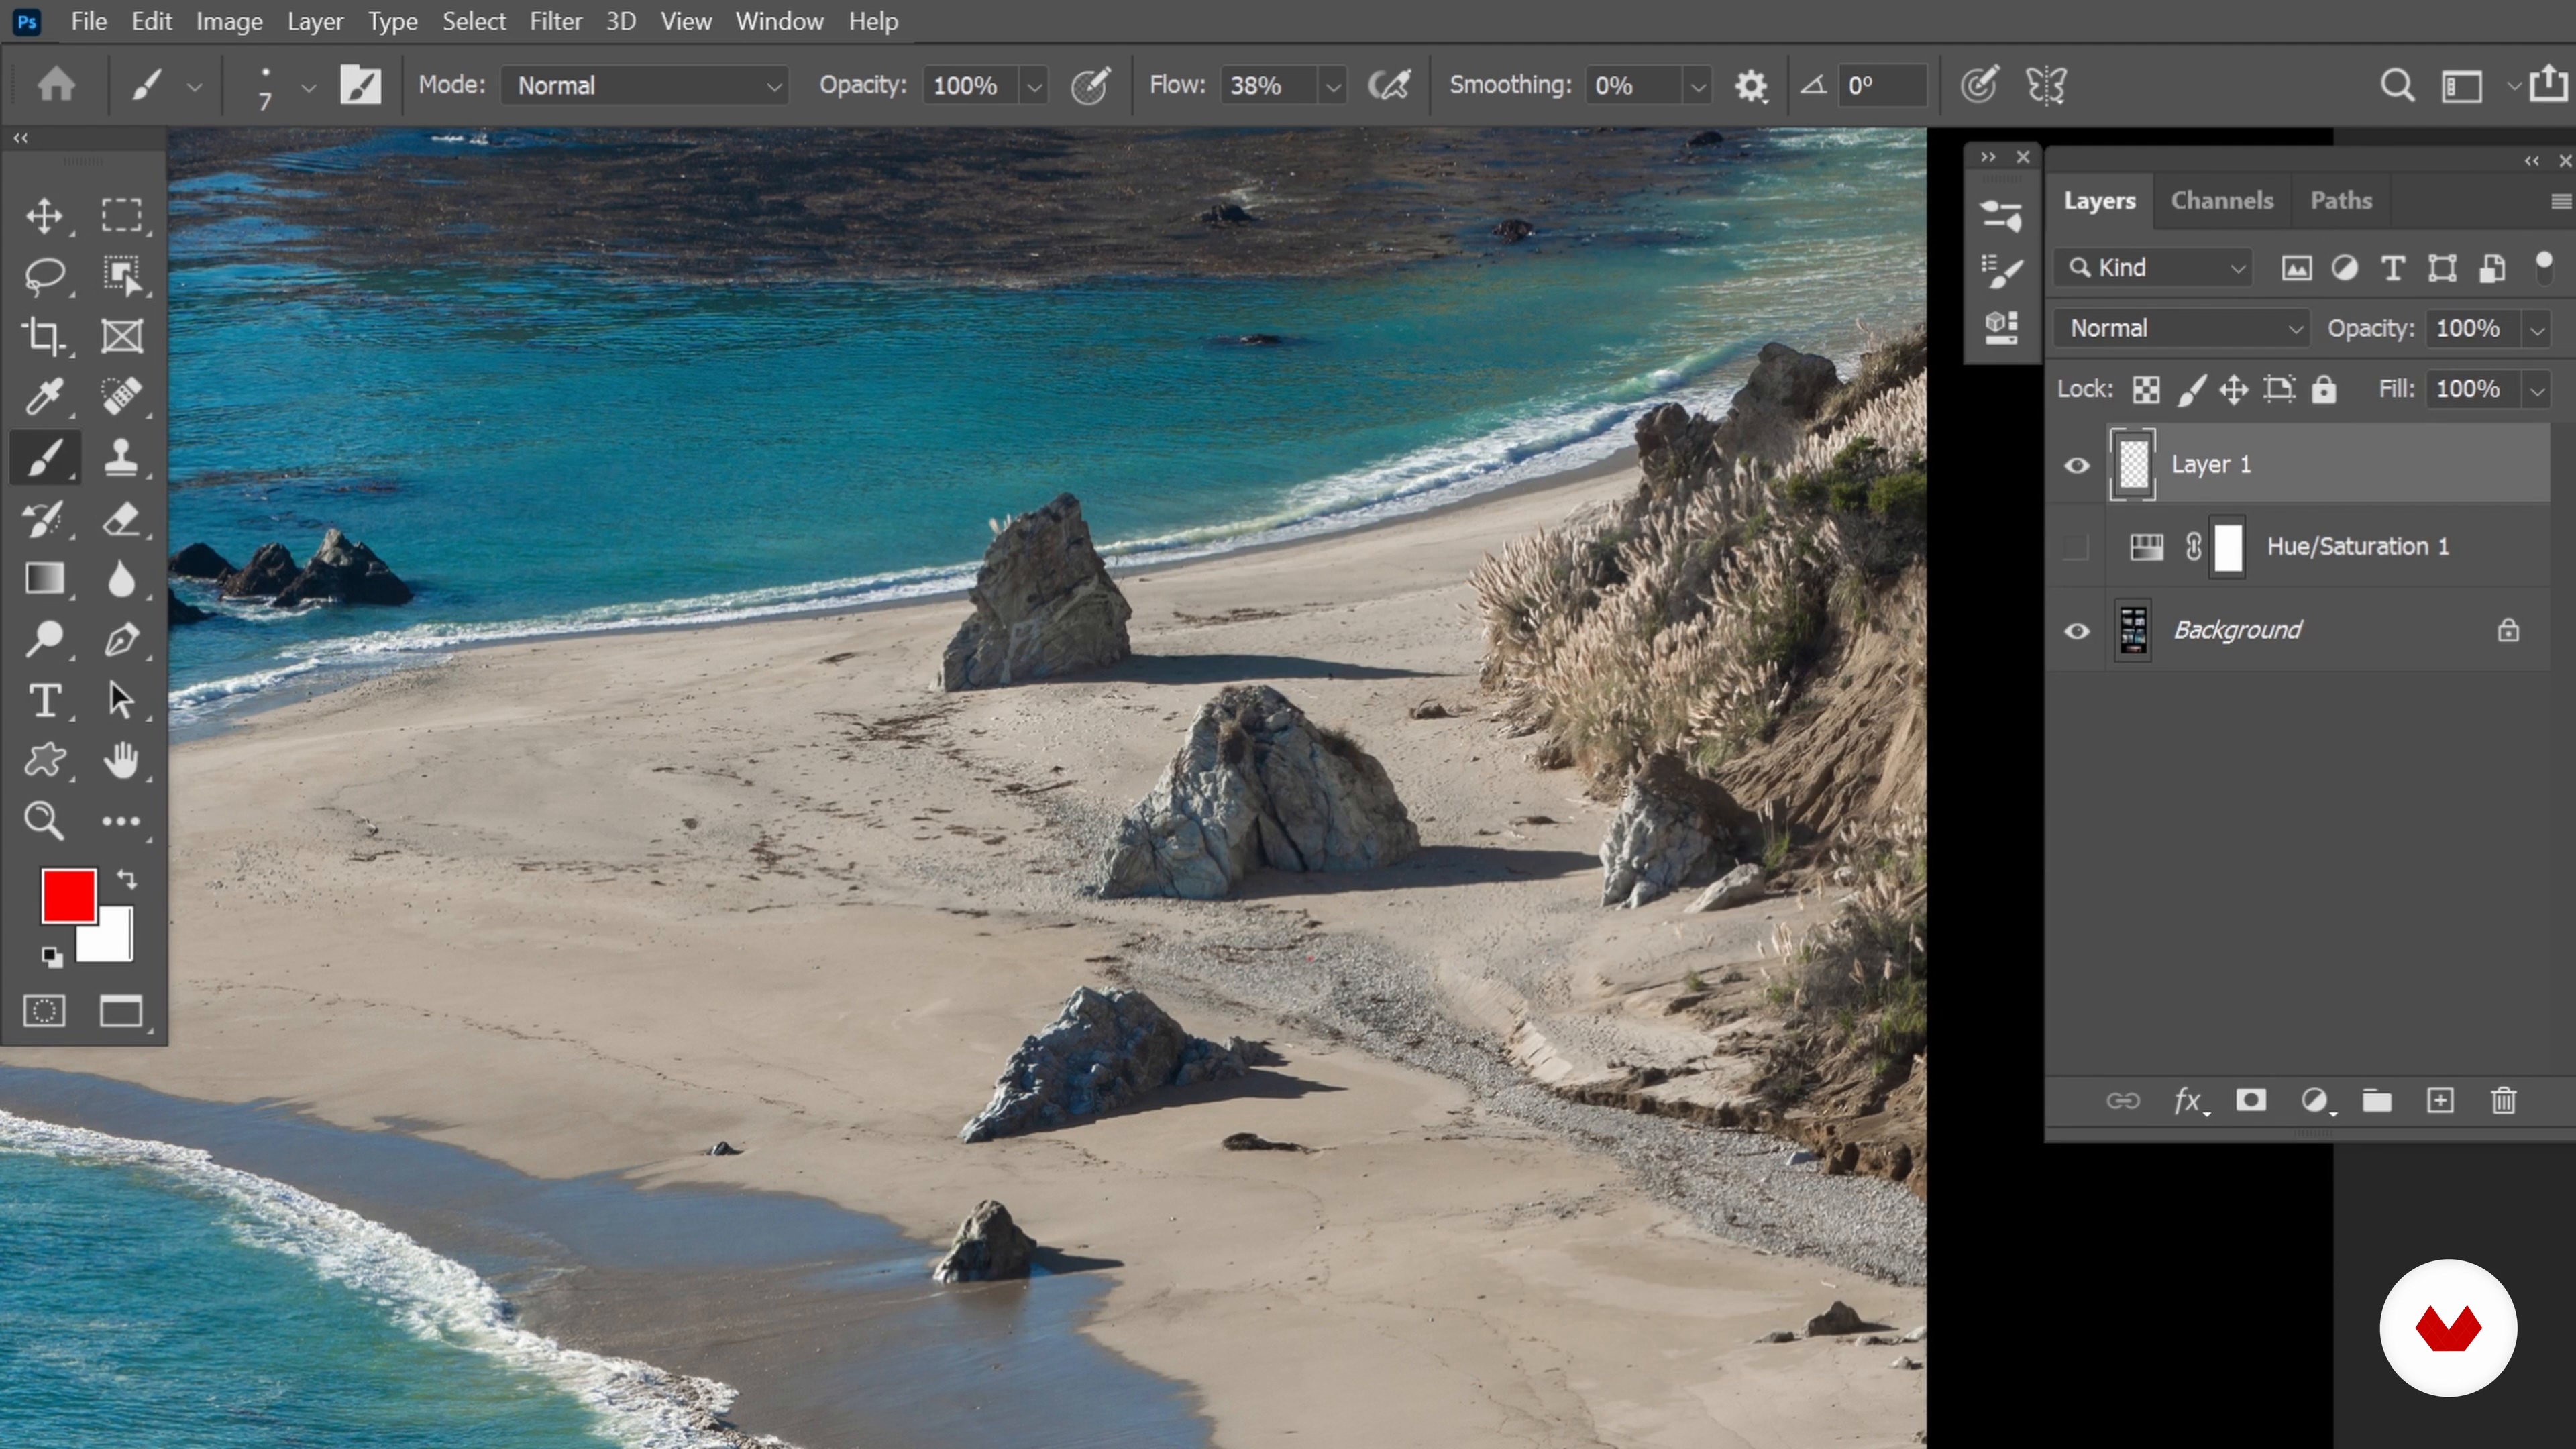Screen dimensions: 2576x1449
Task: Select the Horizontal Type tool
Action: 44,700
